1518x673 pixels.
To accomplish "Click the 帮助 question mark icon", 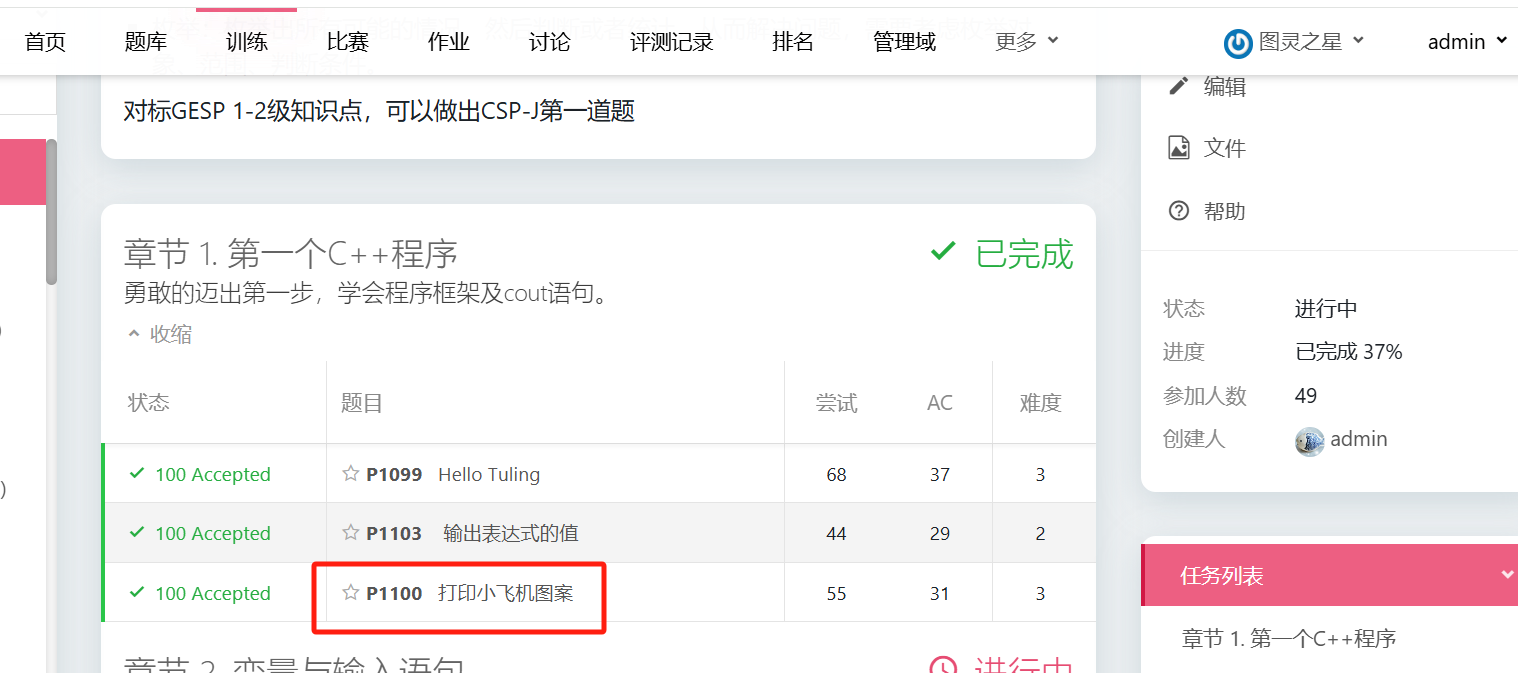I will [x=1179, y=211].
